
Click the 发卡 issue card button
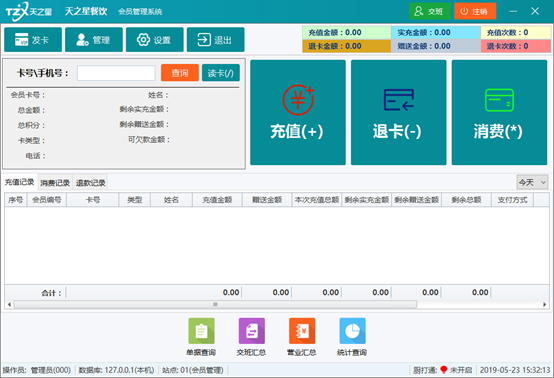pyautogui.click(x=33, y=40)
